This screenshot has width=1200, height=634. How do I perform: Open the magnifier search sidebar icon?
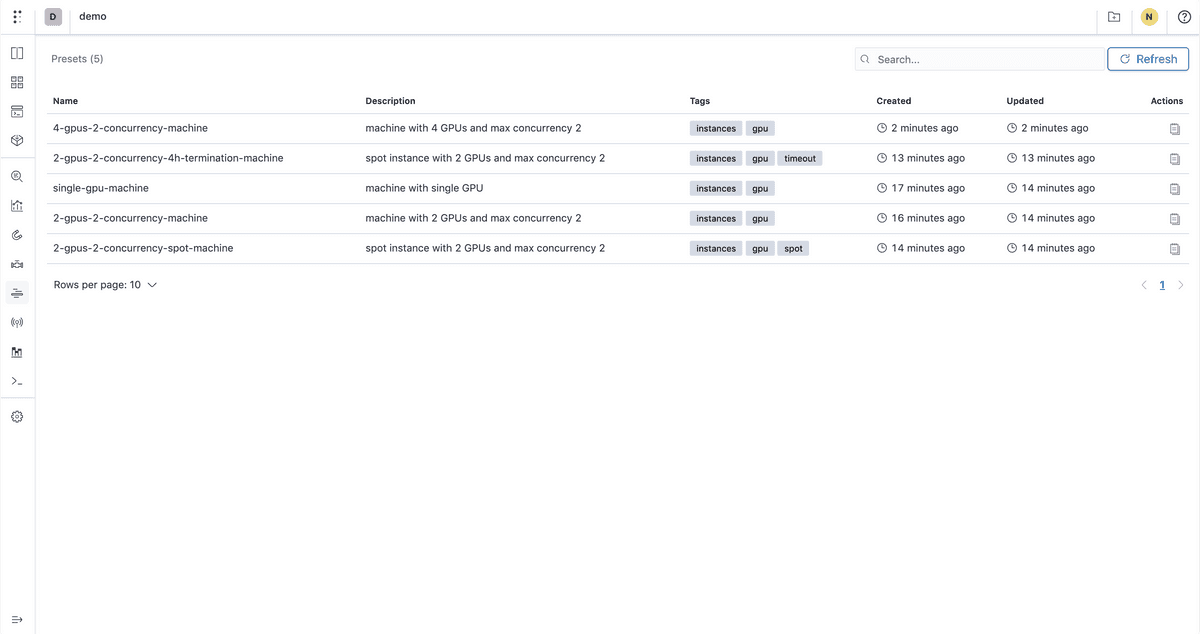point(17,176)
